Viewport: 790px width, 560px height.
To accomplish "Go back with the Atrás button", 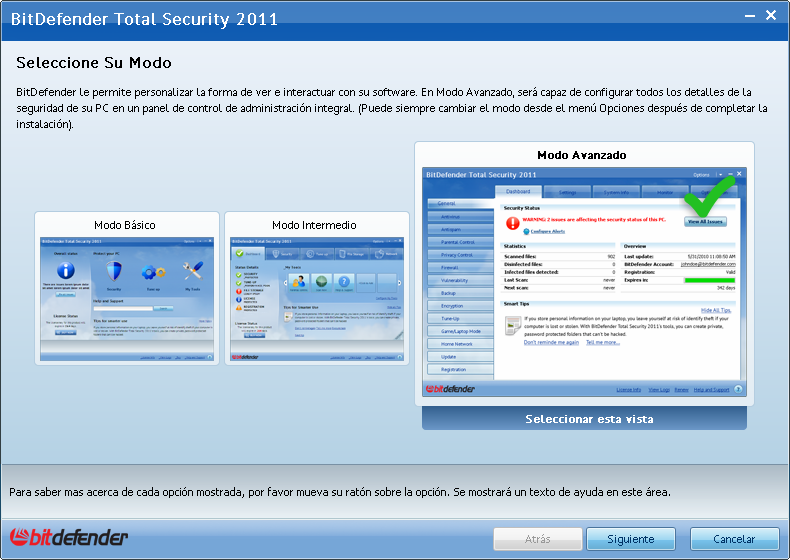I will tap(538, 539).
